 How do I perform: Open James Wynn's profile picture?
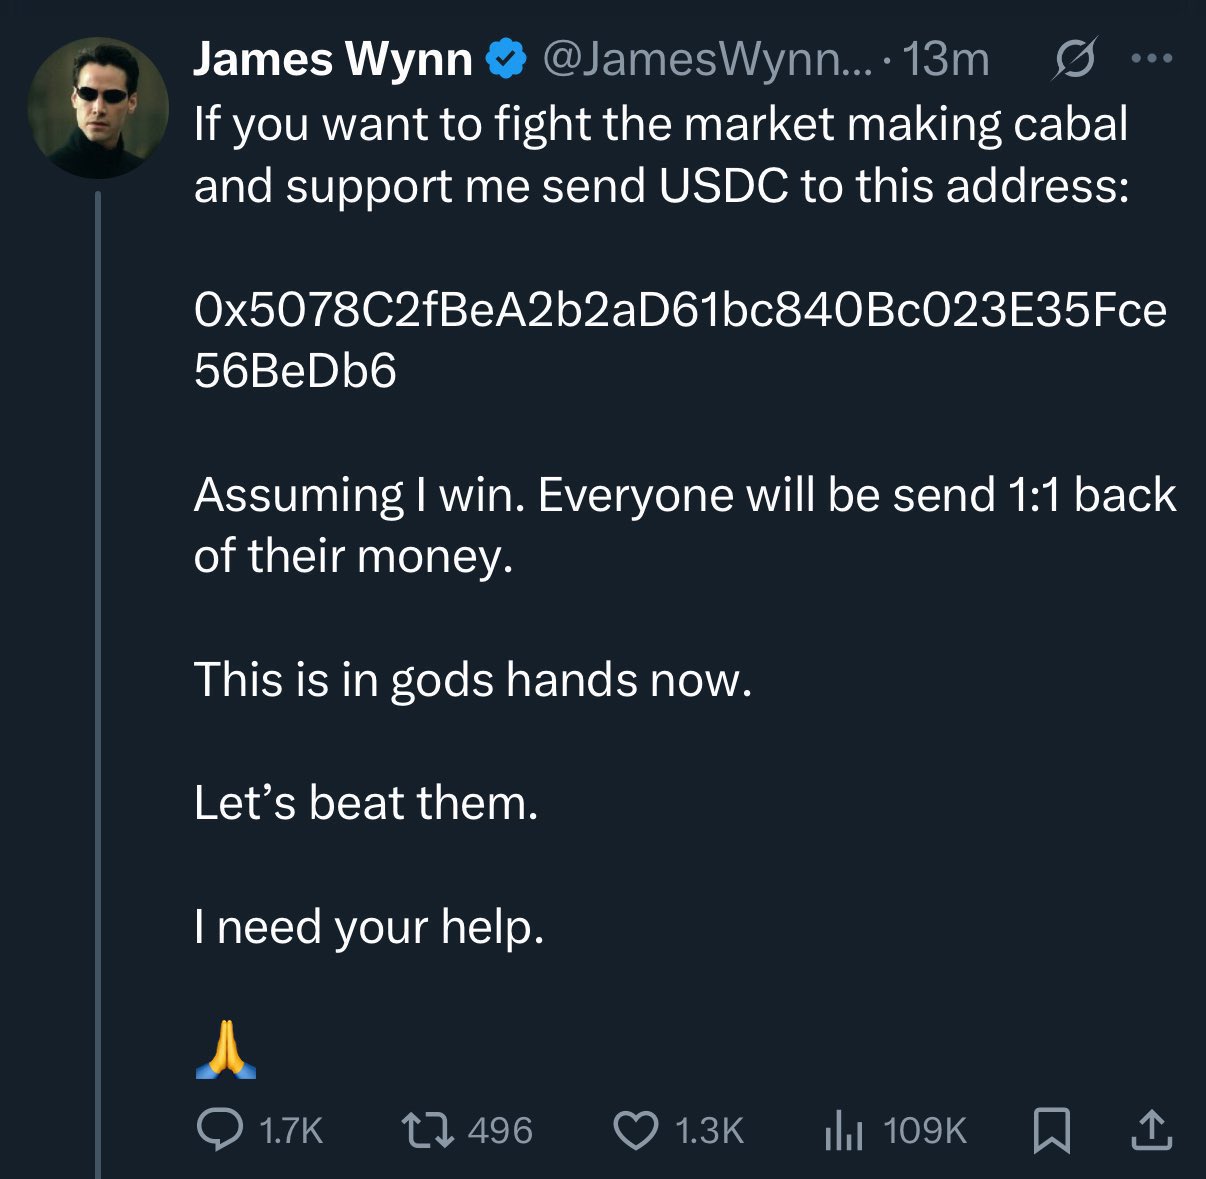(x=98, y=107)
